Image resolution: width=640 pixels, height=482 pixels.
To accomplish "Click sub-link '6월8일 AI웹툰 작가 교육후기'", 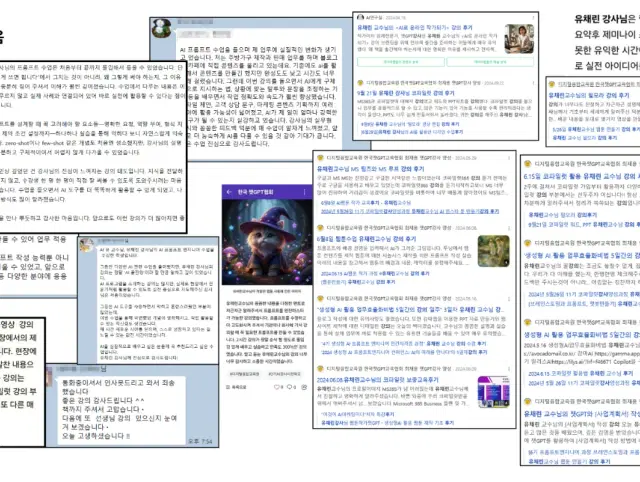I will 366,203.
